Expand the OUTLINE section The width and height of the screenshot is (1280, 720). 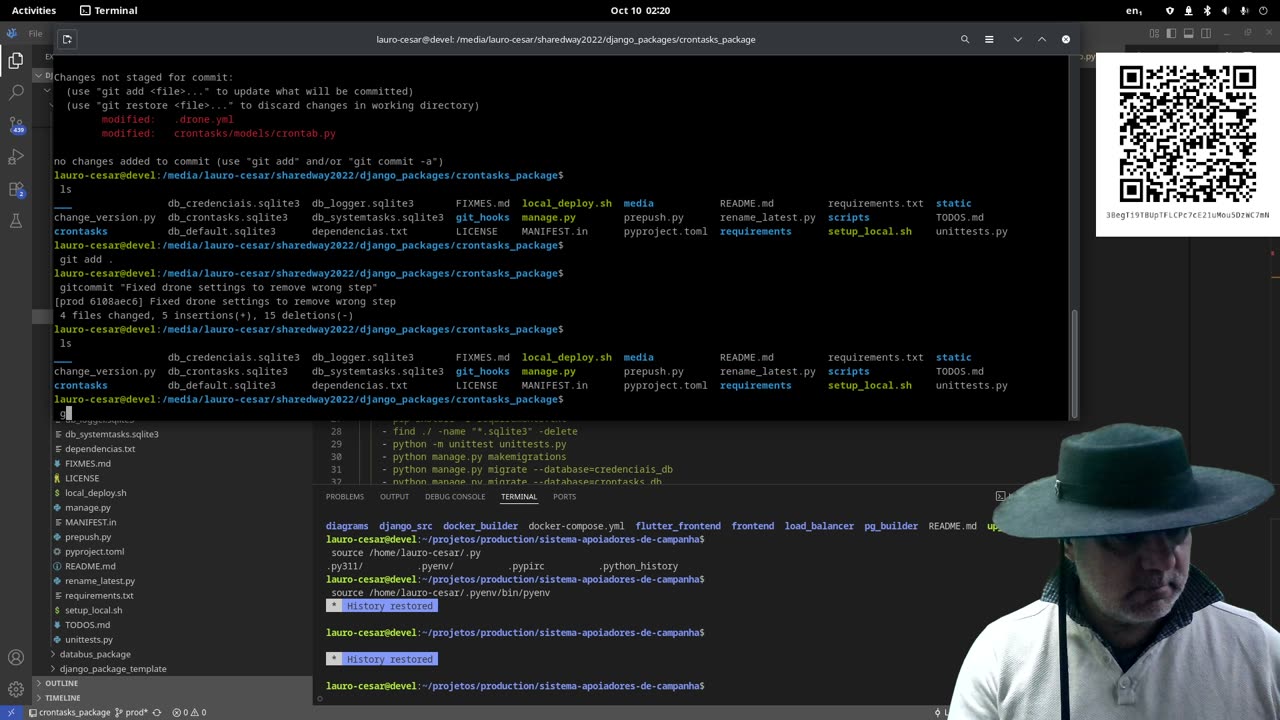click(61, 683)
